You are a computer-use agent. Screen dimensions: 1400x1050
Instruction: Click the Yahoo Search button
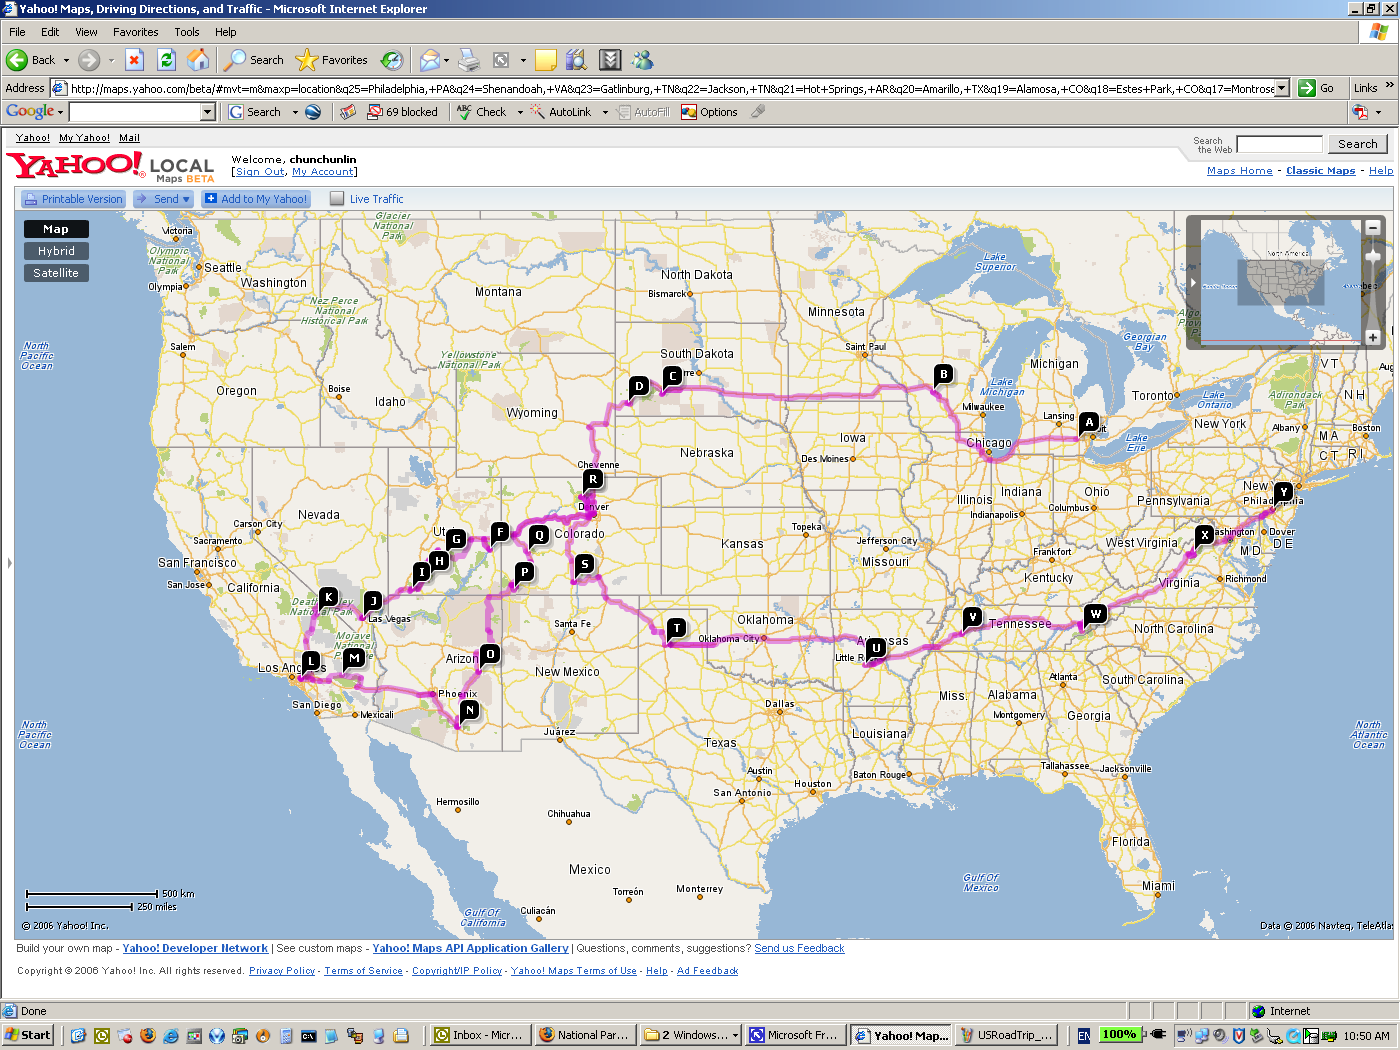pos(1357,144)
